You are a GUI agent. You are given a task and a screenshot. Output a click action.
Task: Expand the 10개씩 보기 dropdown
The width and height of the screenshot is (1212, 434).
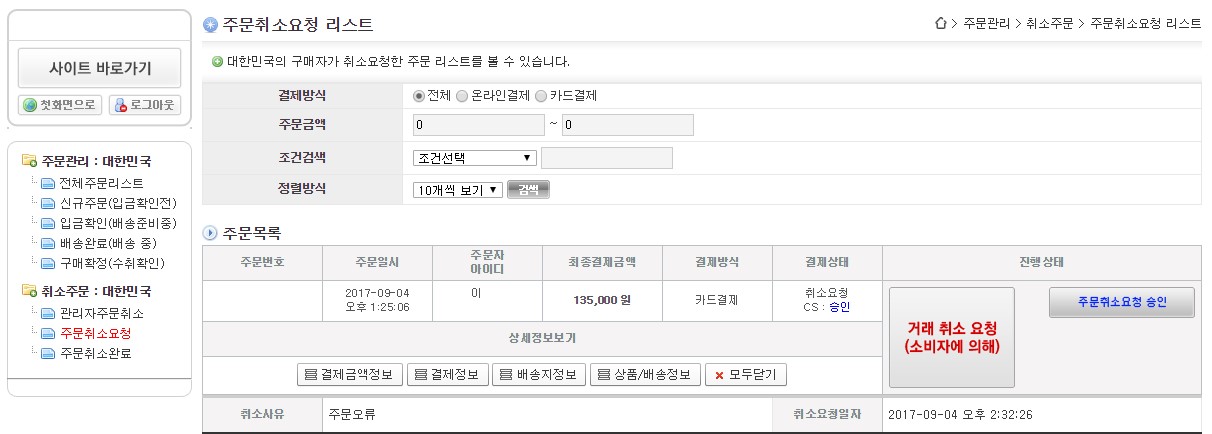458,190
